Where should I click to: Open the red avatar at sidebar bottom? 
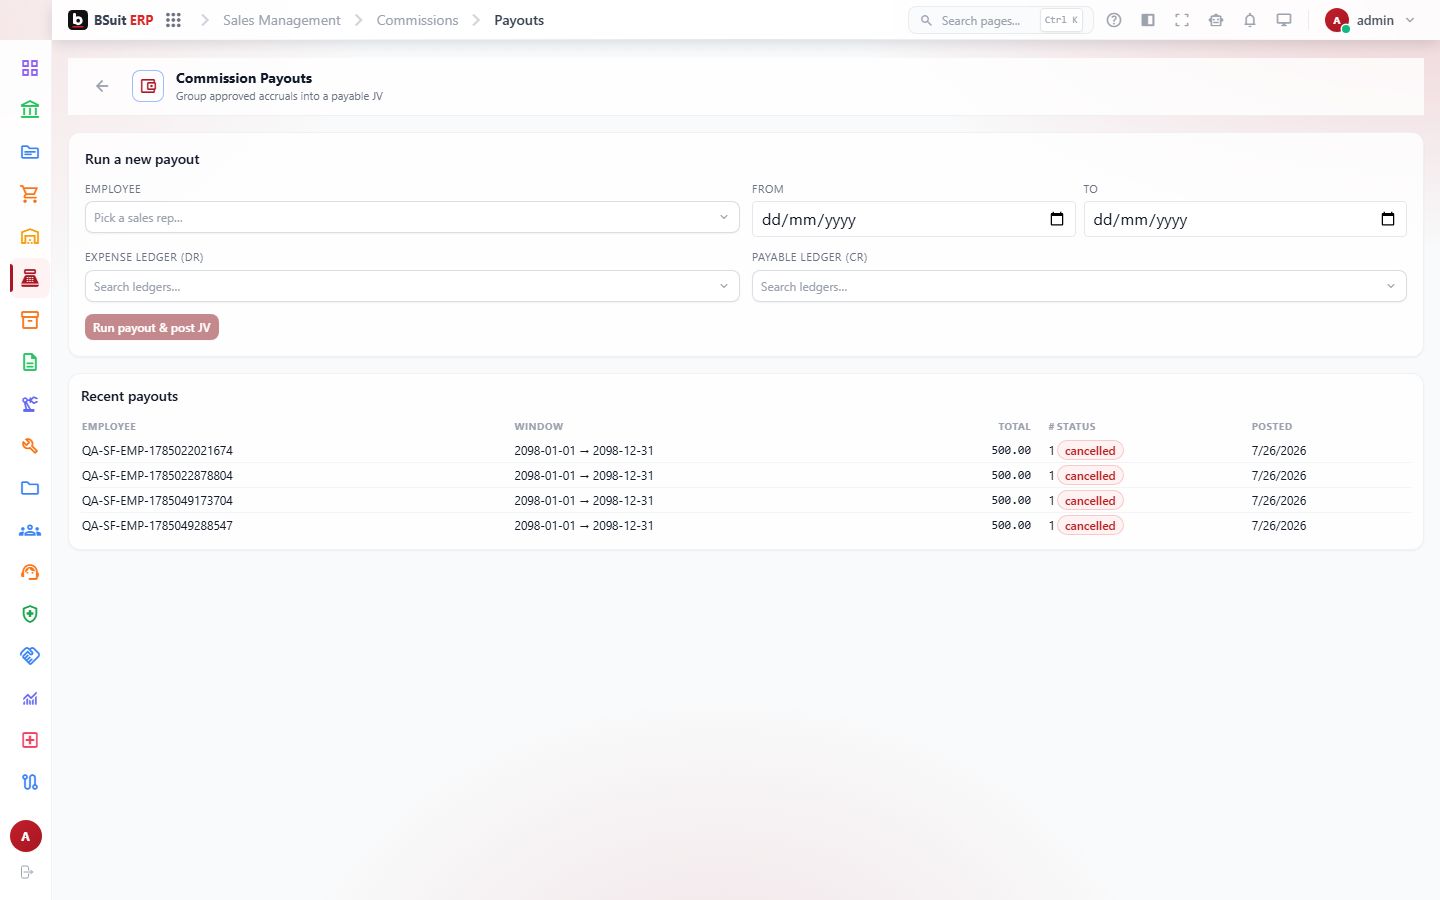click(26, 836)
